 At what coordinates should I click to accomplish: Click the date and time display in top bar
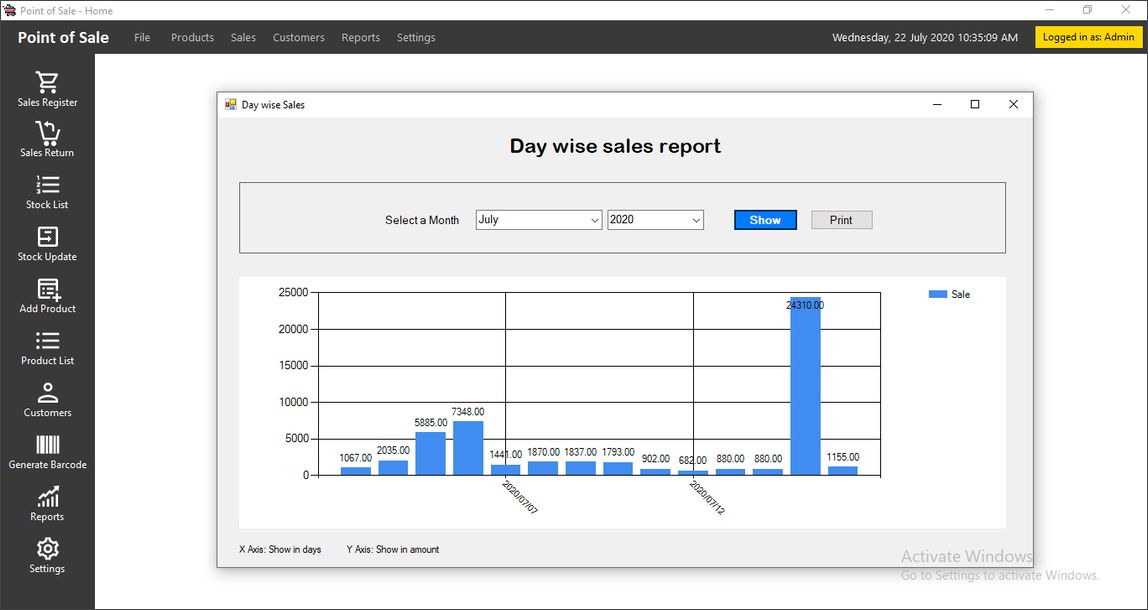pos(925,37)
